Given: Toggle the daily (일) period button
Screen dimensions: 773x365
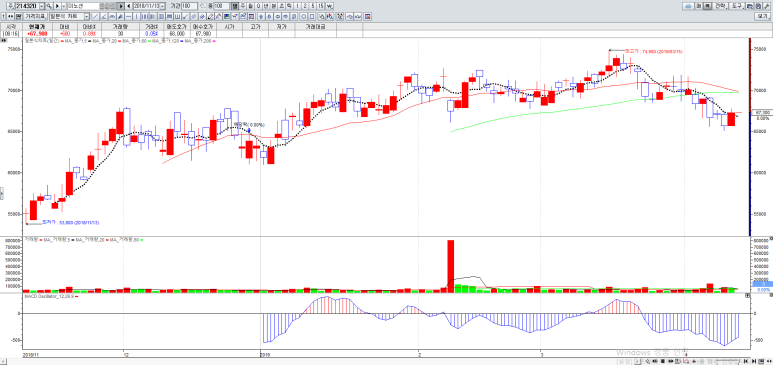Looking at the screenshot, I should (235, 5).
